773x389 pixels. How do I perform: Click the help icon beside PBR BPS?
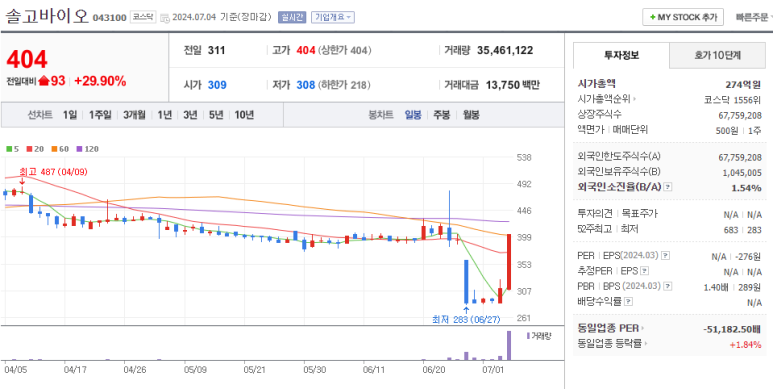point(668,286)
